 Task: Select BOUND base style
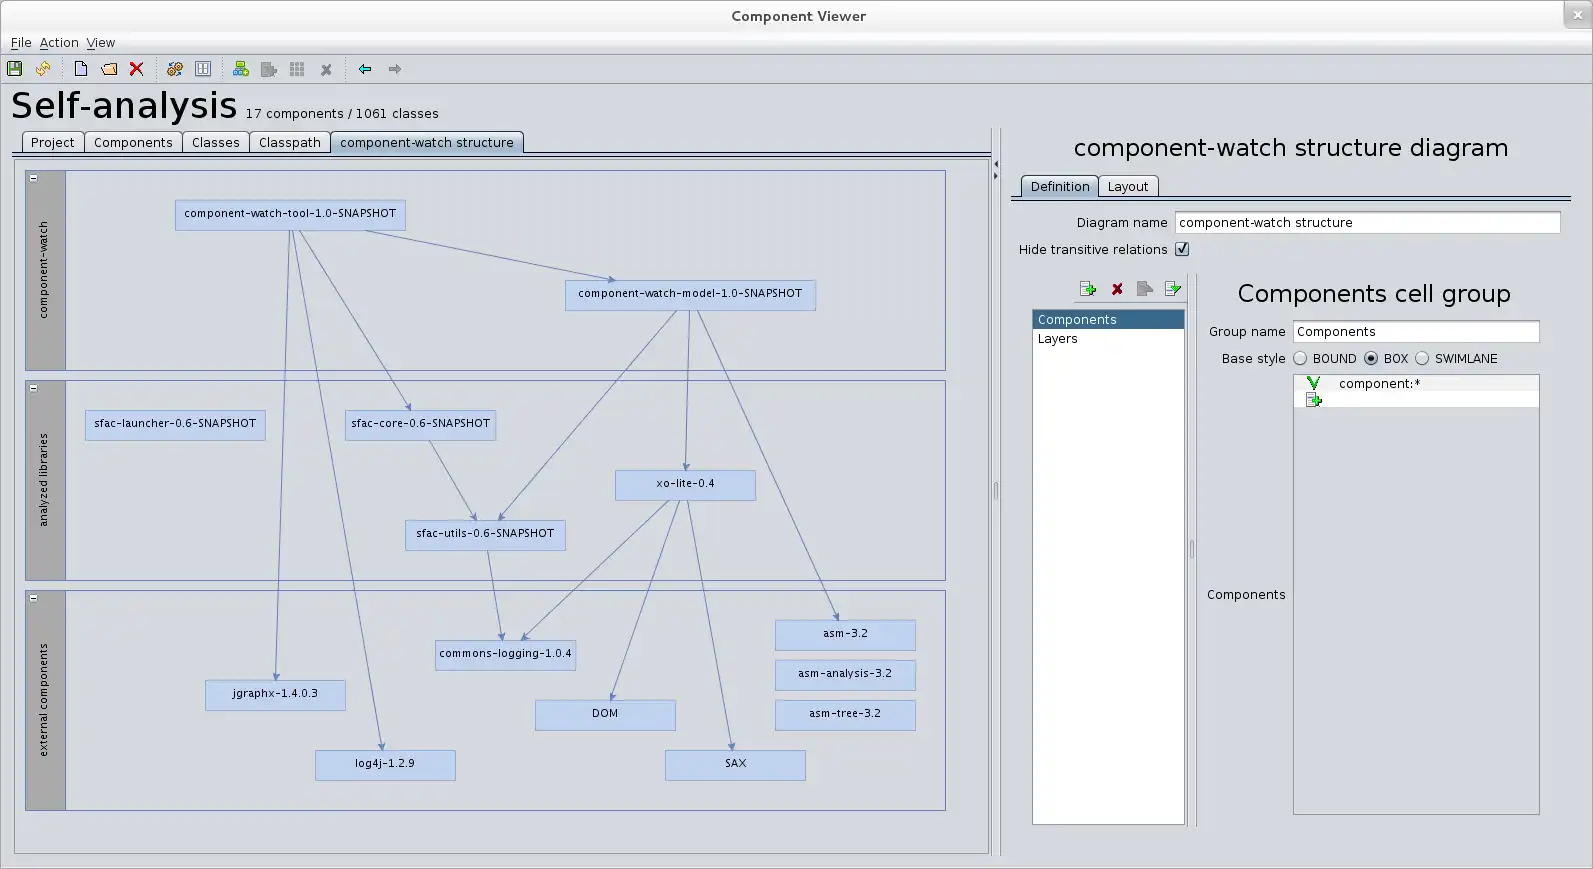tap(1300, 358)
